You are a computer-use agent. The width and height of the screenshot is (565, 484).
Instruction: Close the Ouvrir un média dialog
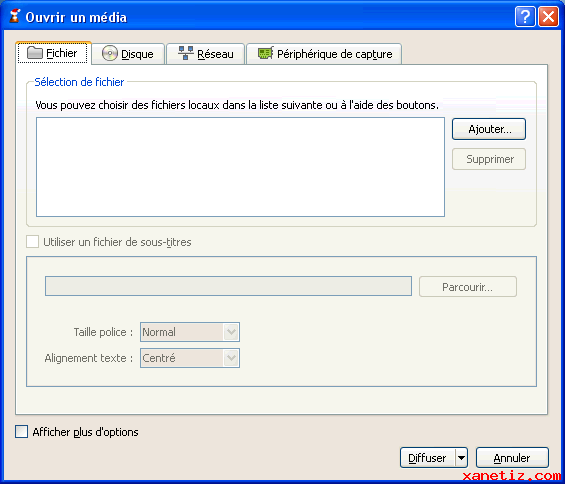click(x=548, y=17)
